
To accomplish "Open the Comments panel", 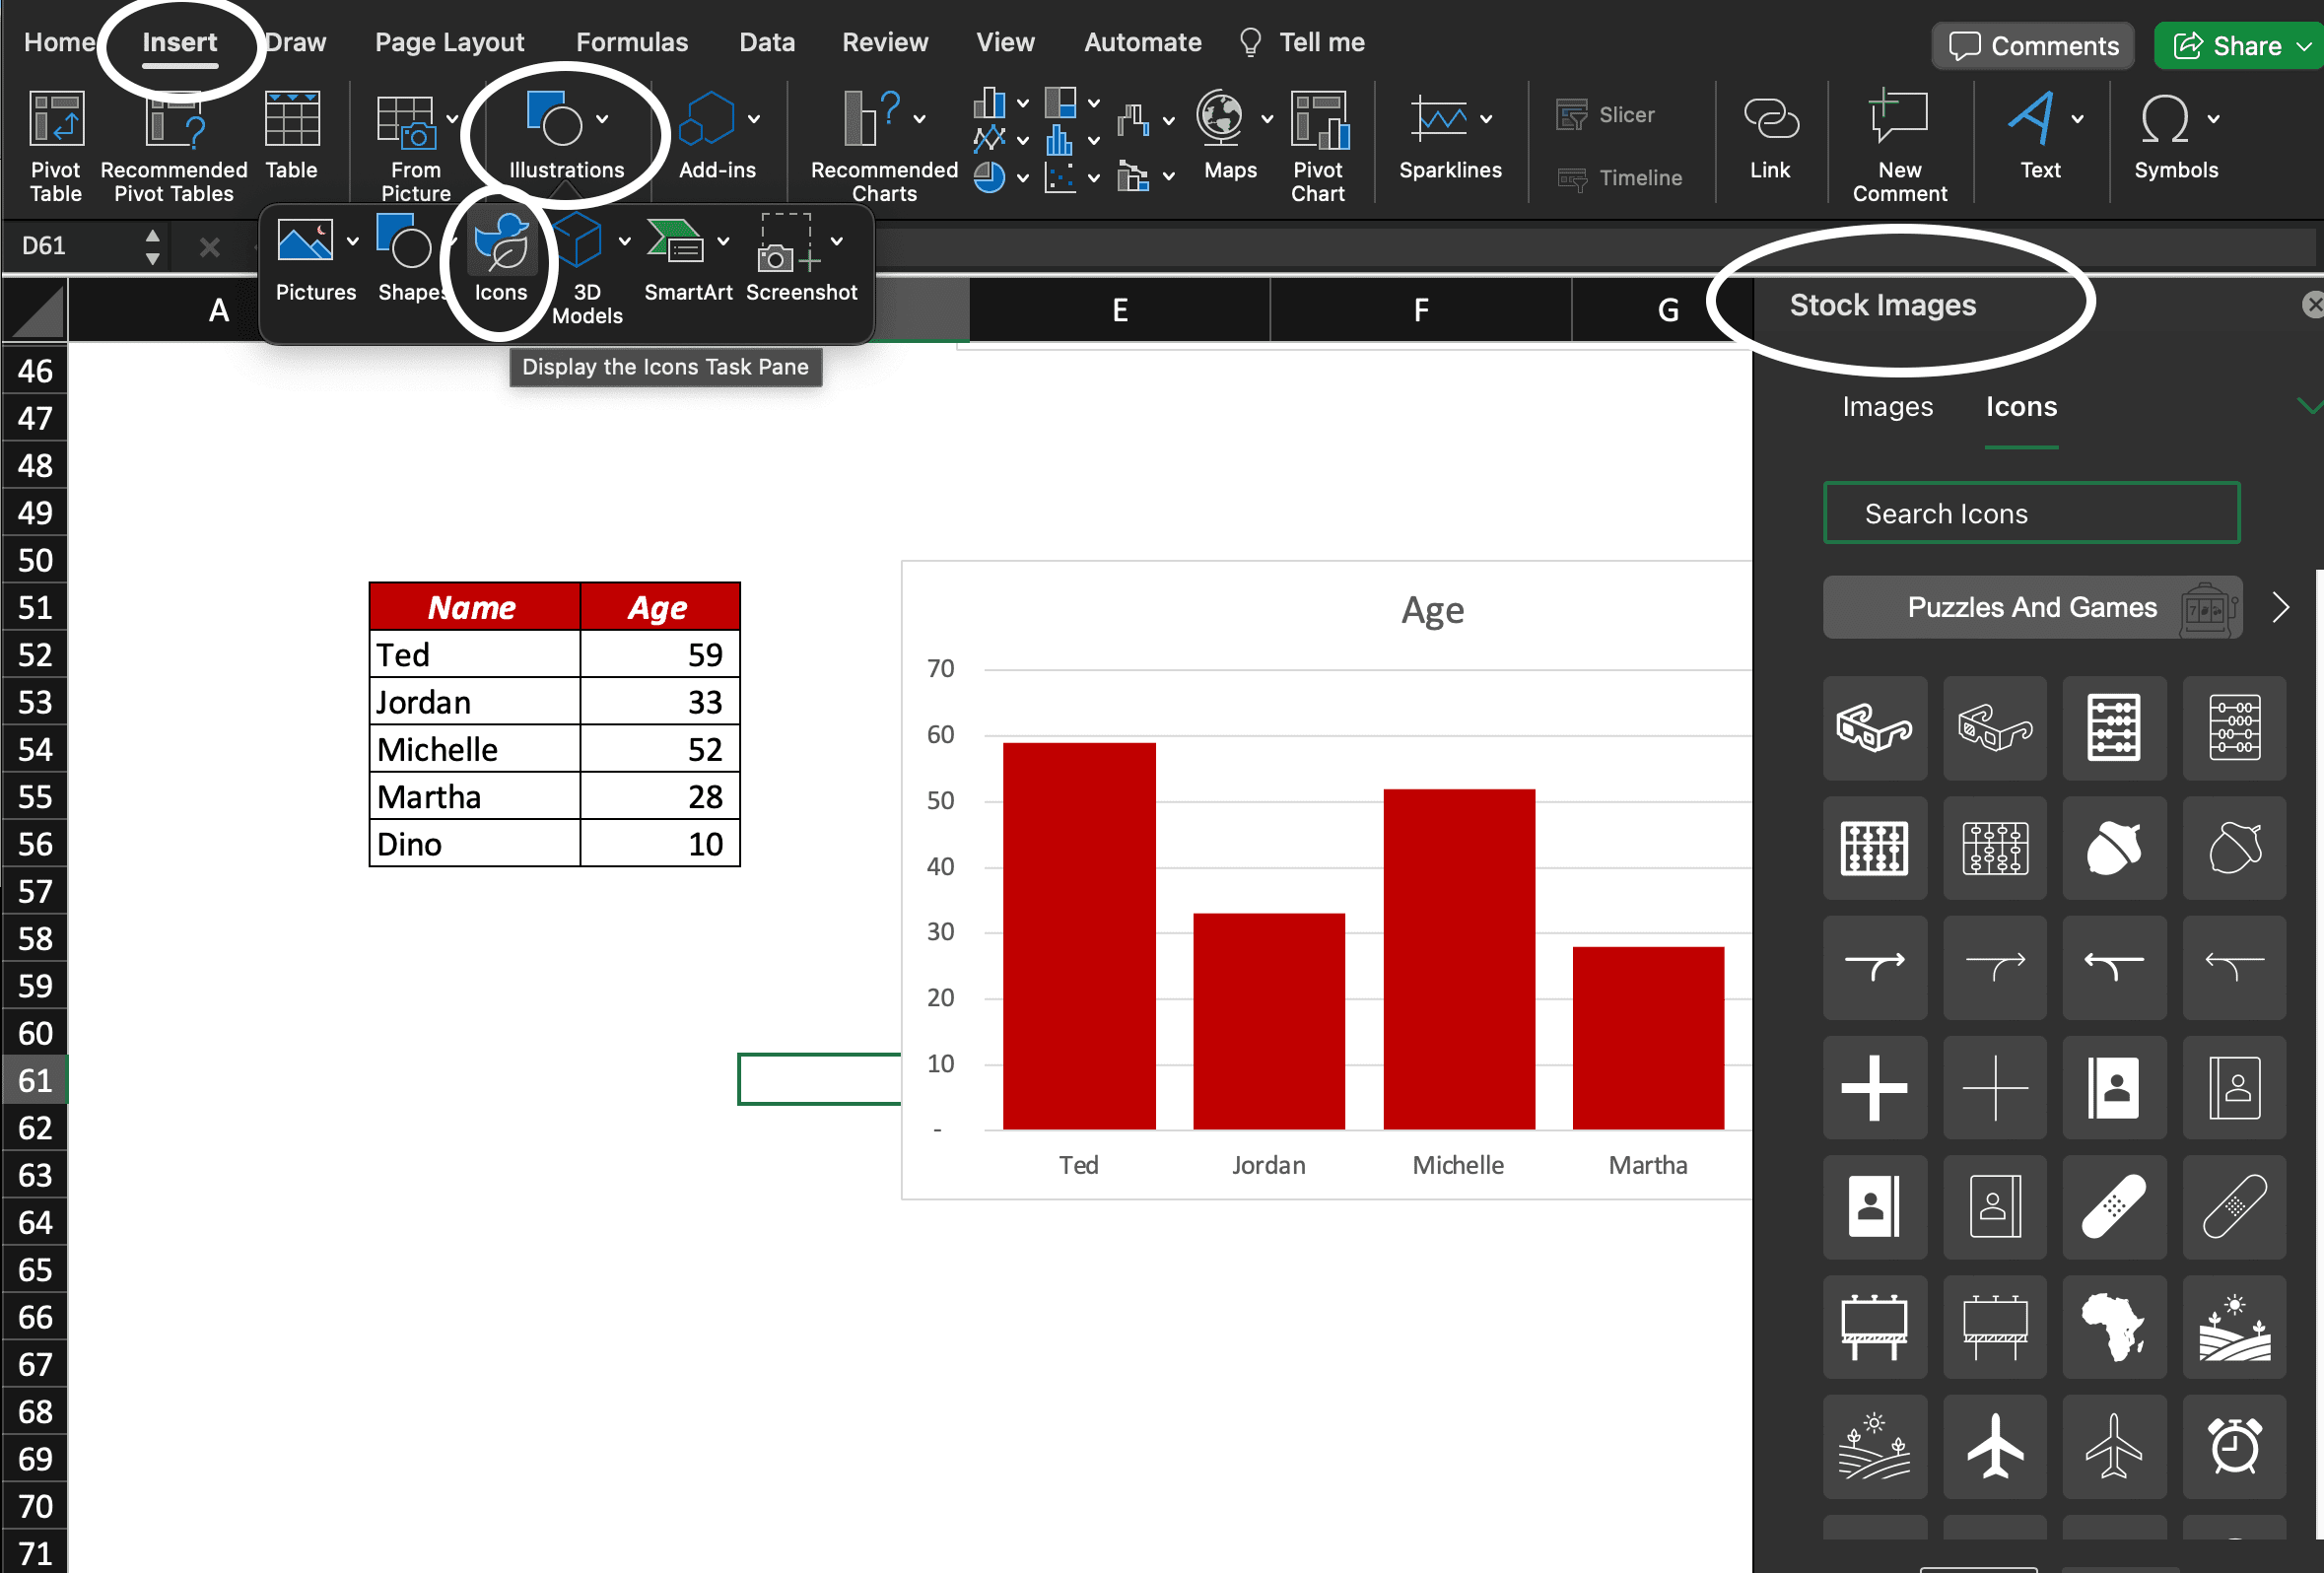I will click(x=2032, y=45).
